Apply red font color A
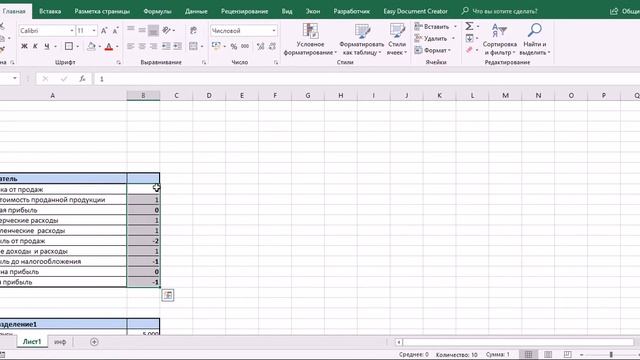This screenshot has width=640, height=360. pyautogui.click(x=109, y=47)
